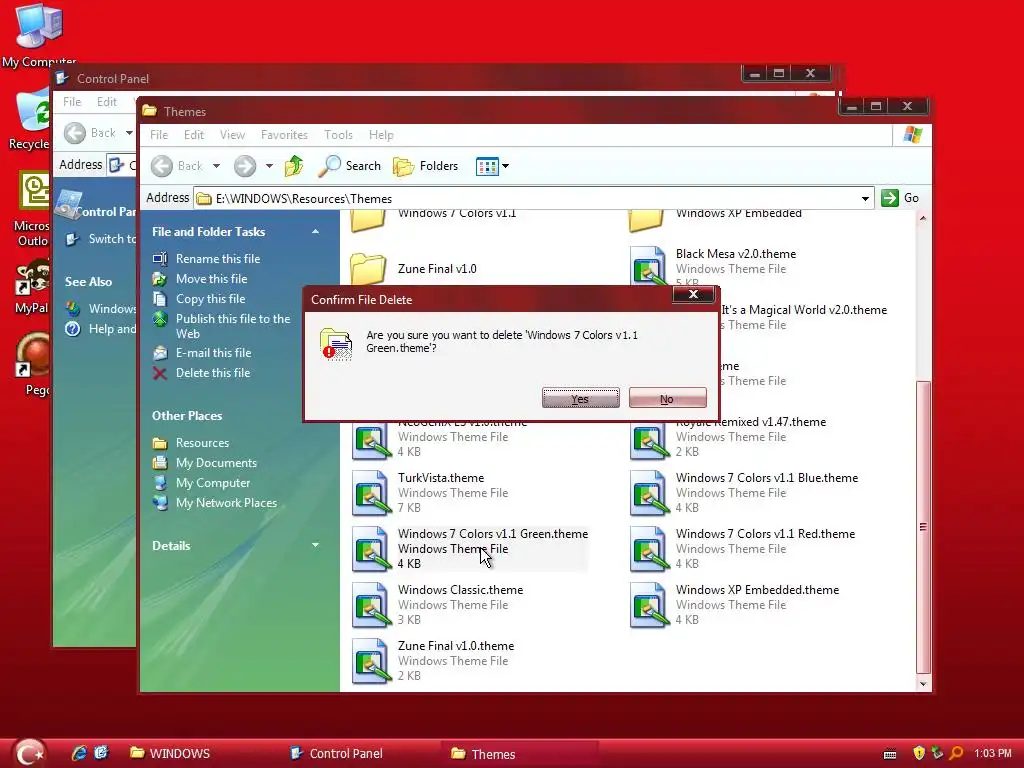Select Windows XP Embedded.theme file icon
The image size is (1024, 768).
pos(649,605)
